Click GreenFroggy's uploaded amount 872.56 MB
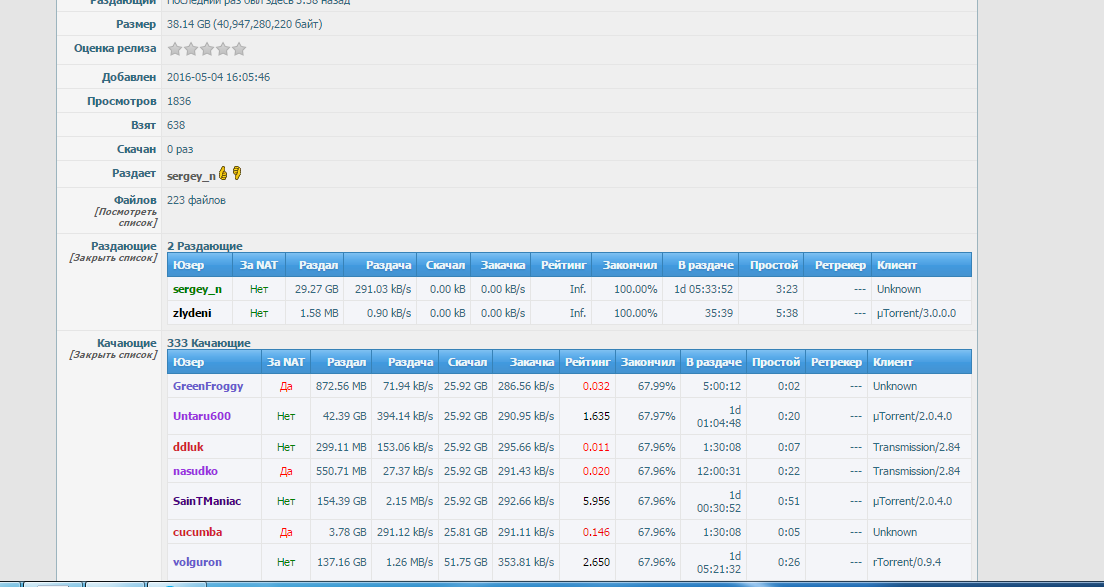The height and width of the screenshot is (587, 1104). [341, 386]
